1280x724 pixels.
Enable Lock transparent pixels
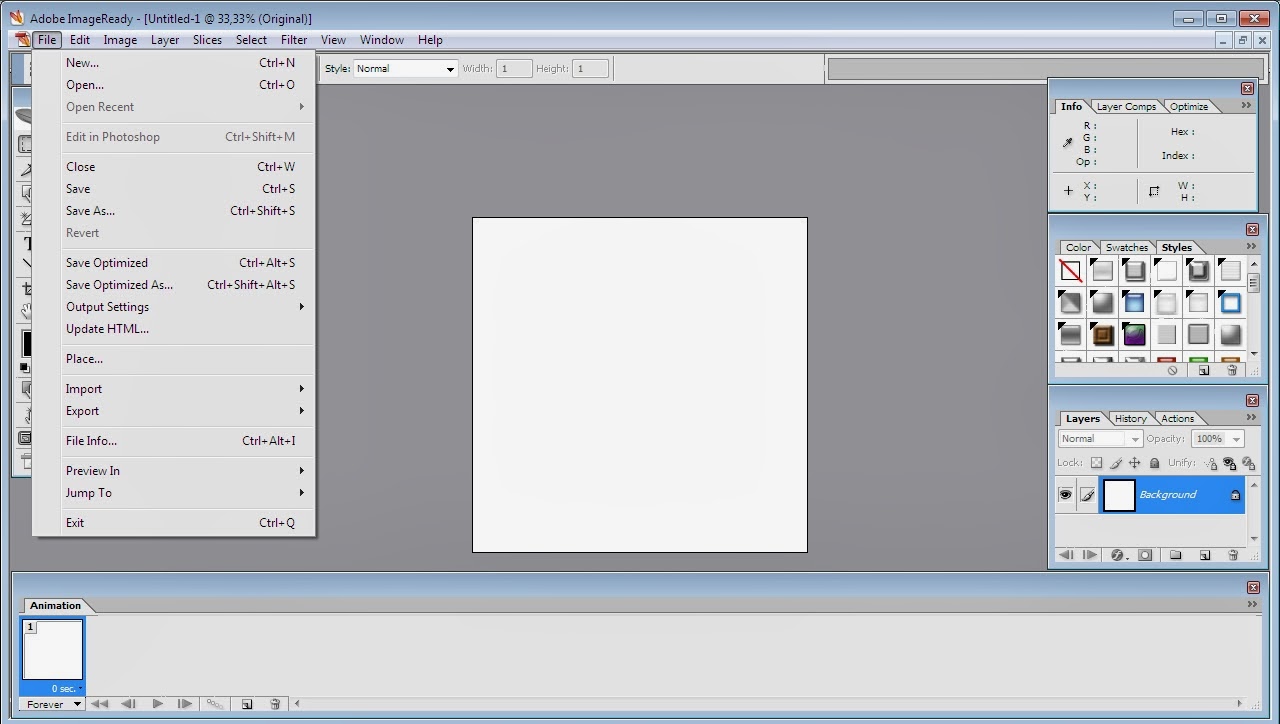point(1096,463)
